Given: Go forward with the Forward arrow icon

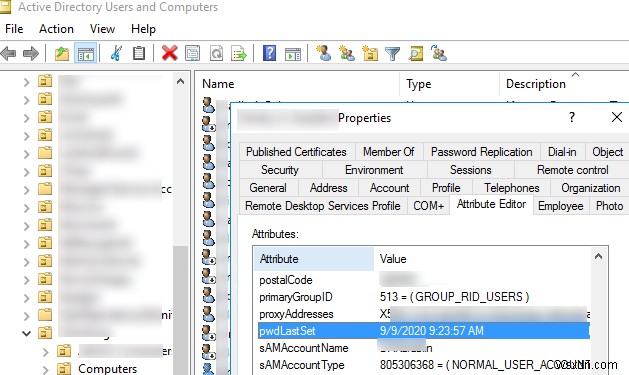Looking at the screenshot, I should point(31,53).
